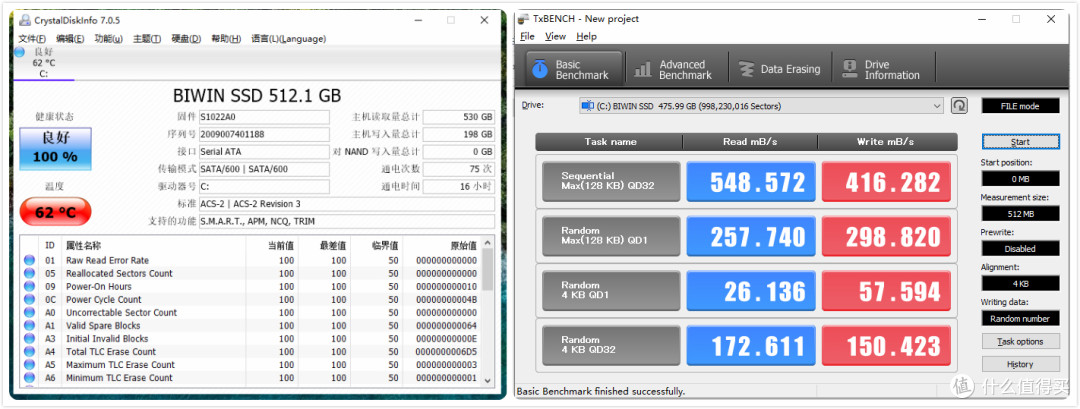
Task: Click the Writing data Random number field
Action: tap(1021, 318)
